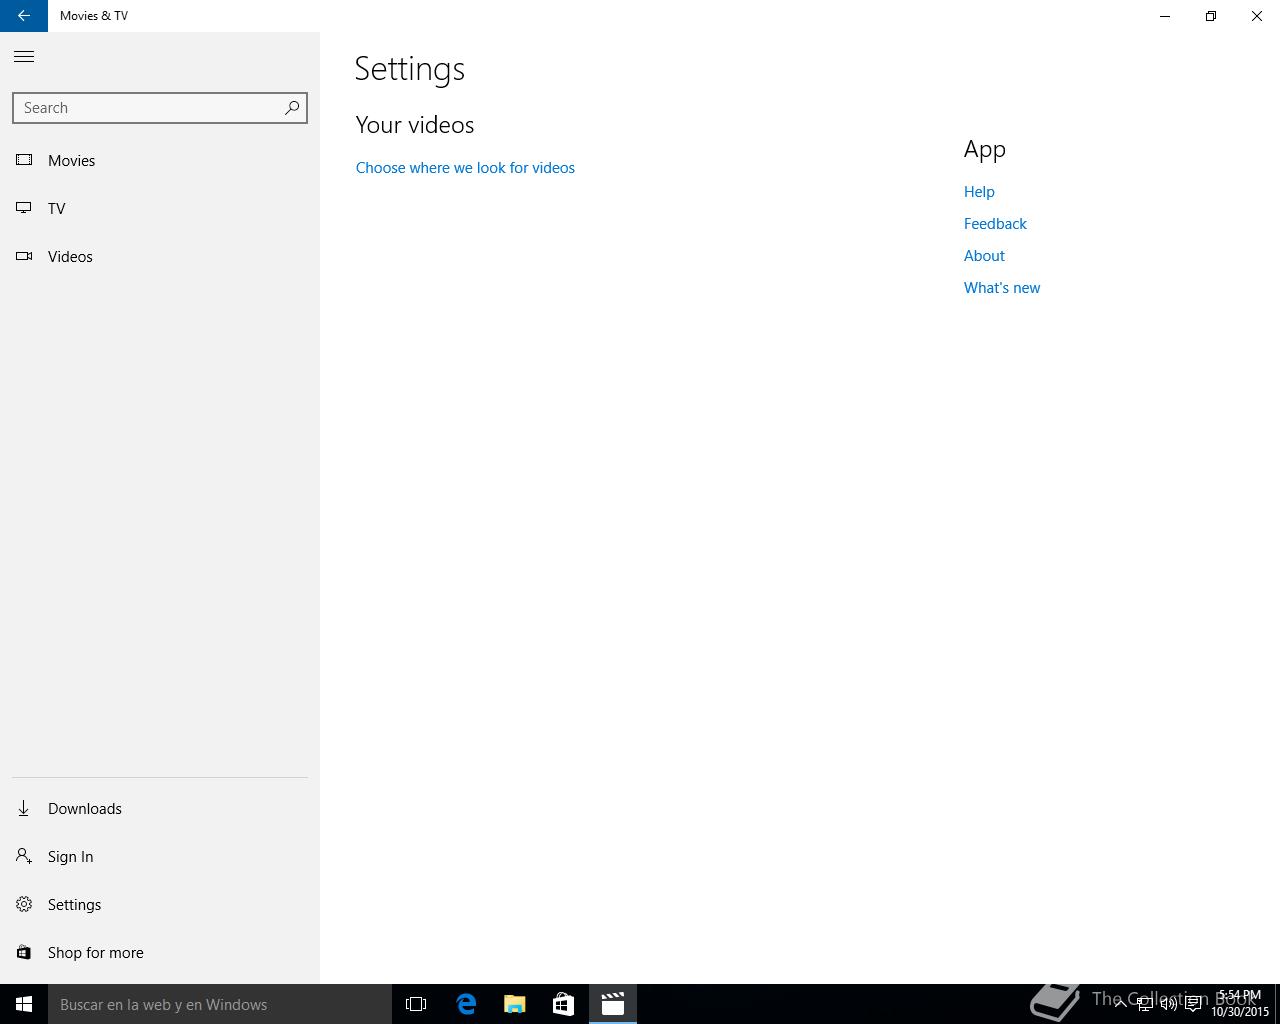Click the taskbar clock and date
The image size is (1280, 1024).
tap(1240, 1004)
